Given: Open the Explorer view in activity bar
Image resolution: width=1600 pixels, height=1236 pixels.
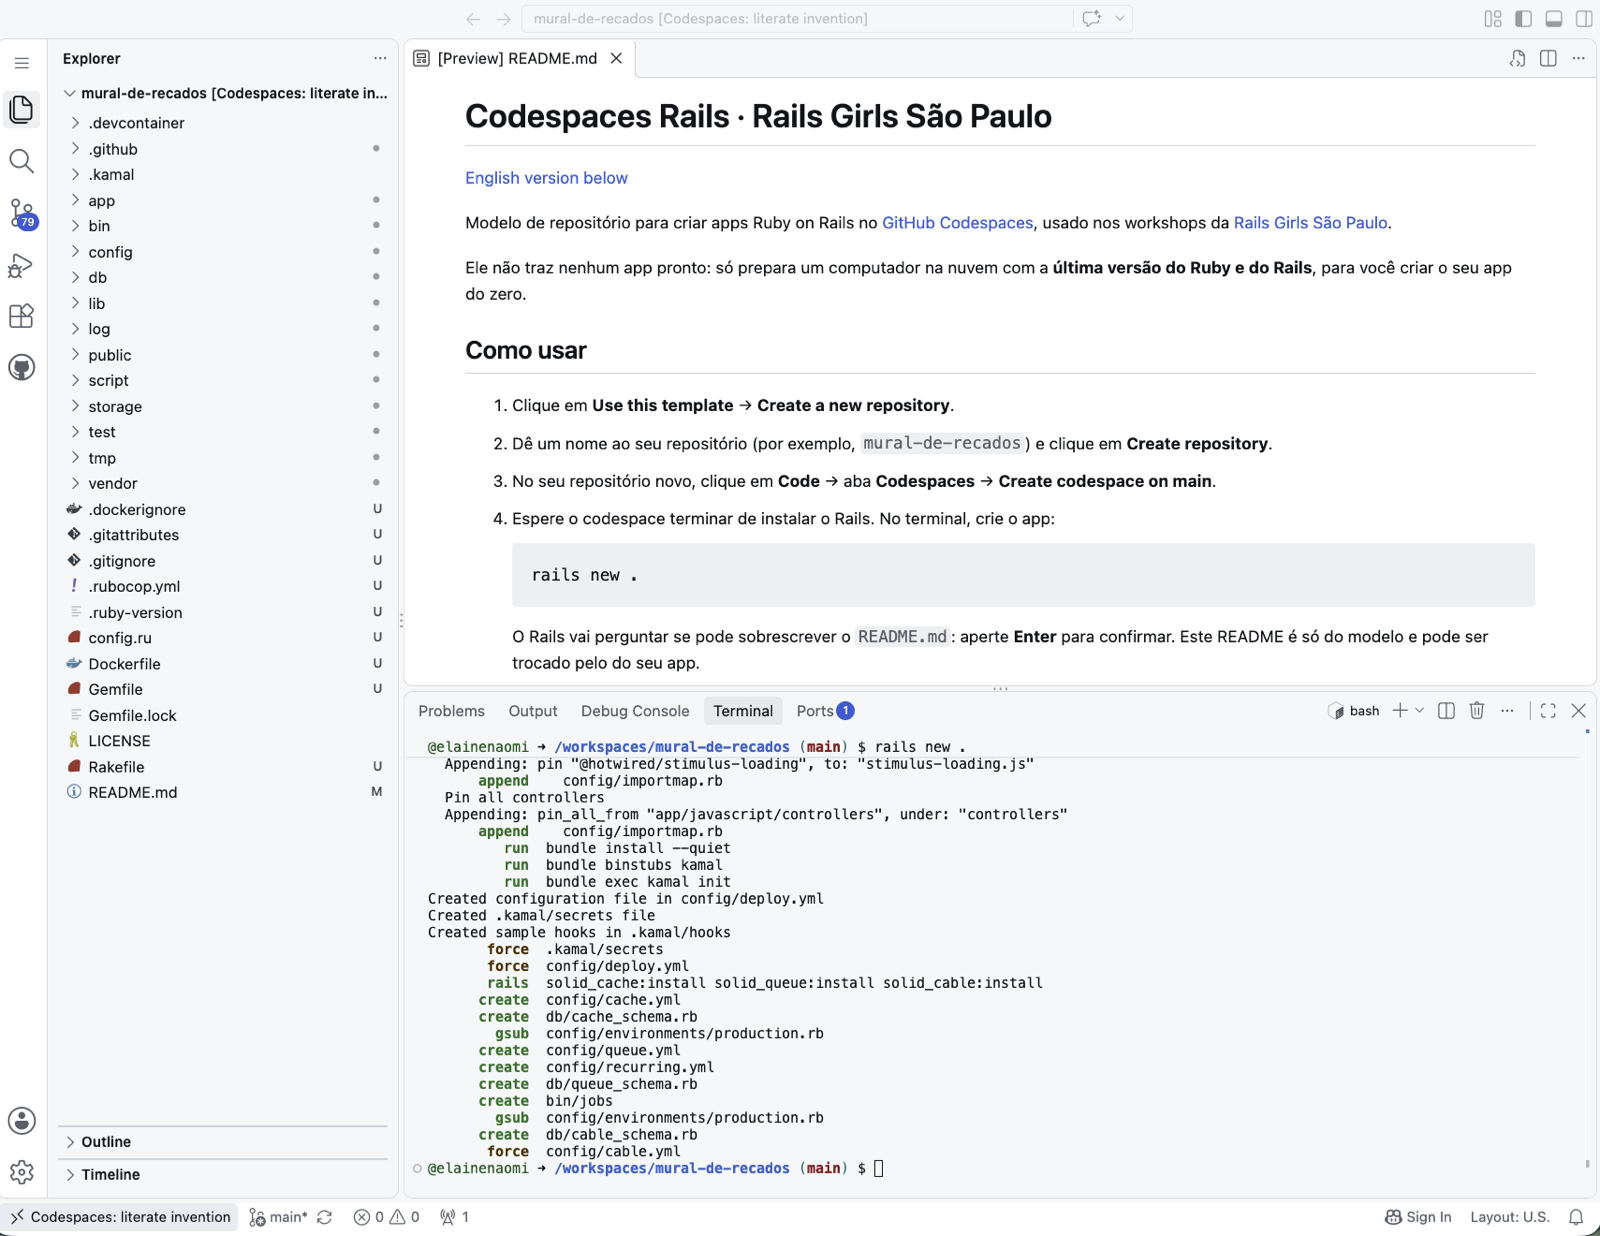Looking at the screenshot, I should click(22, 109).
